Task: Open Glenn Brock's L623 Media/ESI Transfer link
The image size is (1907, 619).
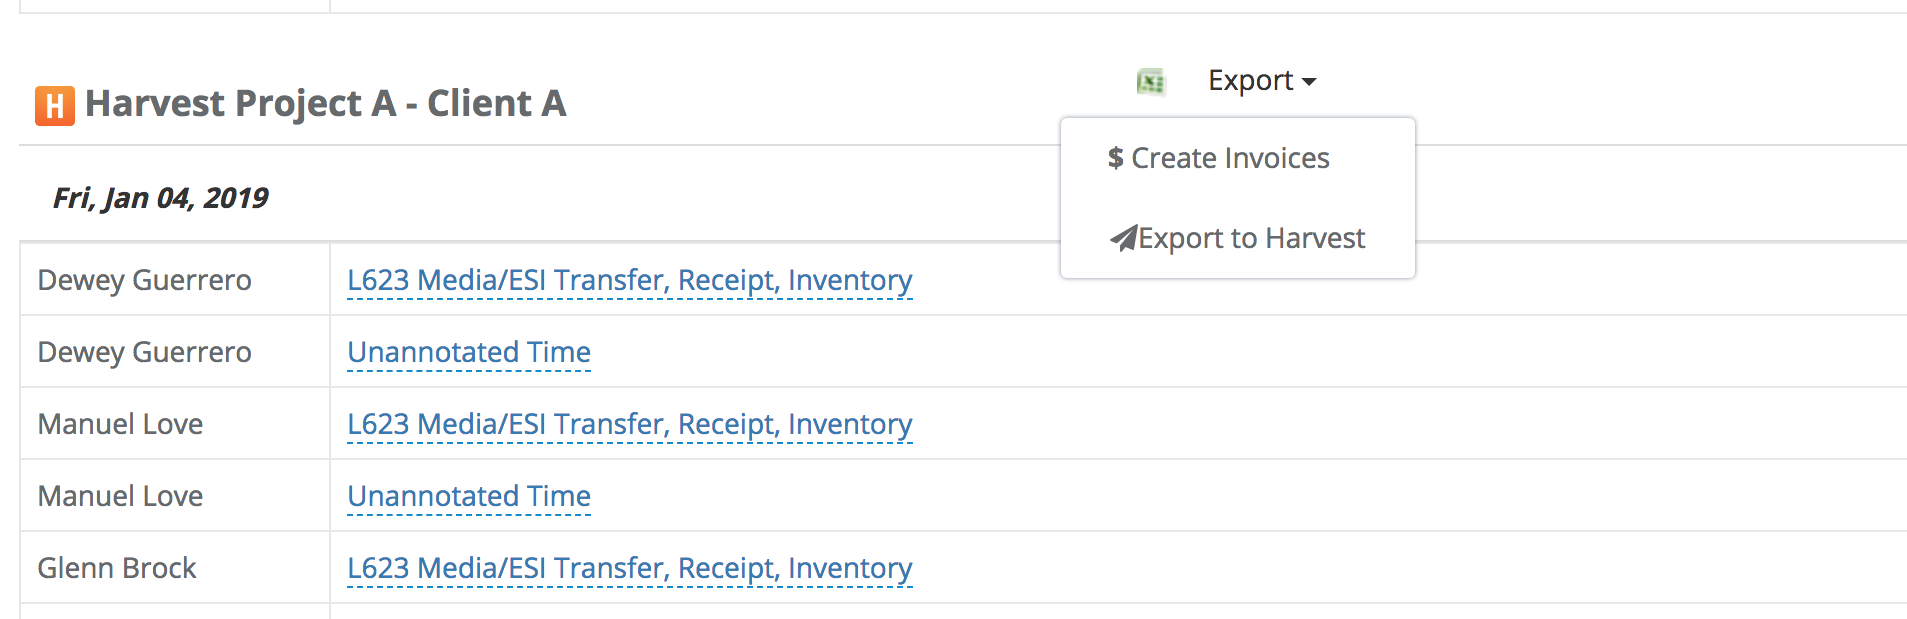Action: tap(629, 568)
